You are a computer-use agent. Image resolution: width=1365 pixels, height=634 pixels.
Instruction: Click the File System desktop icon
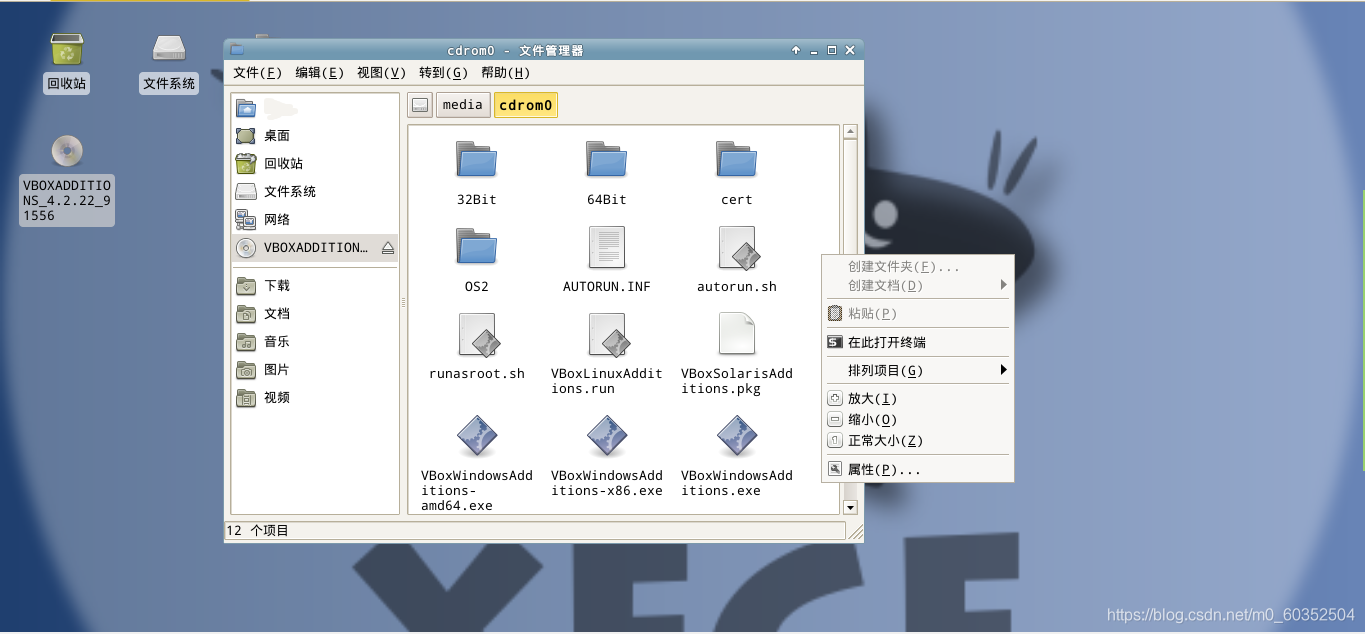click(169, 48)
